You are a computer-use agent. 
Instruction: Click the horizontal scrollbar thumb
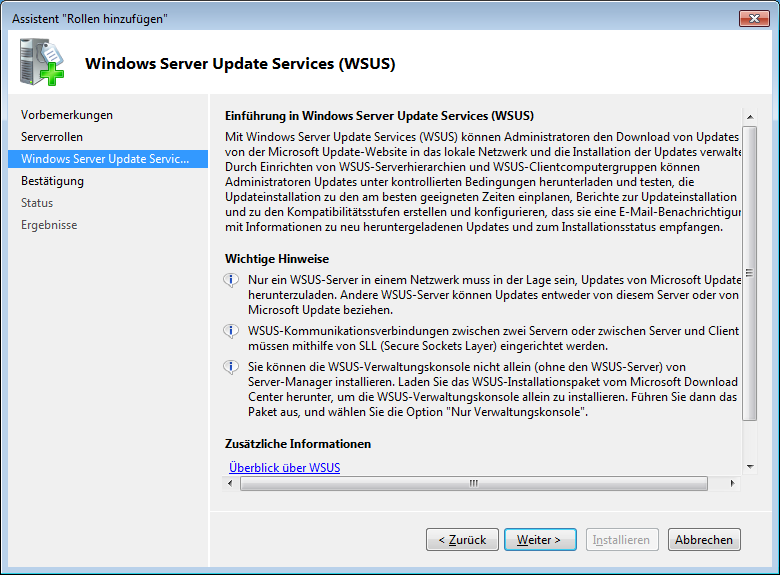(474, 483)
